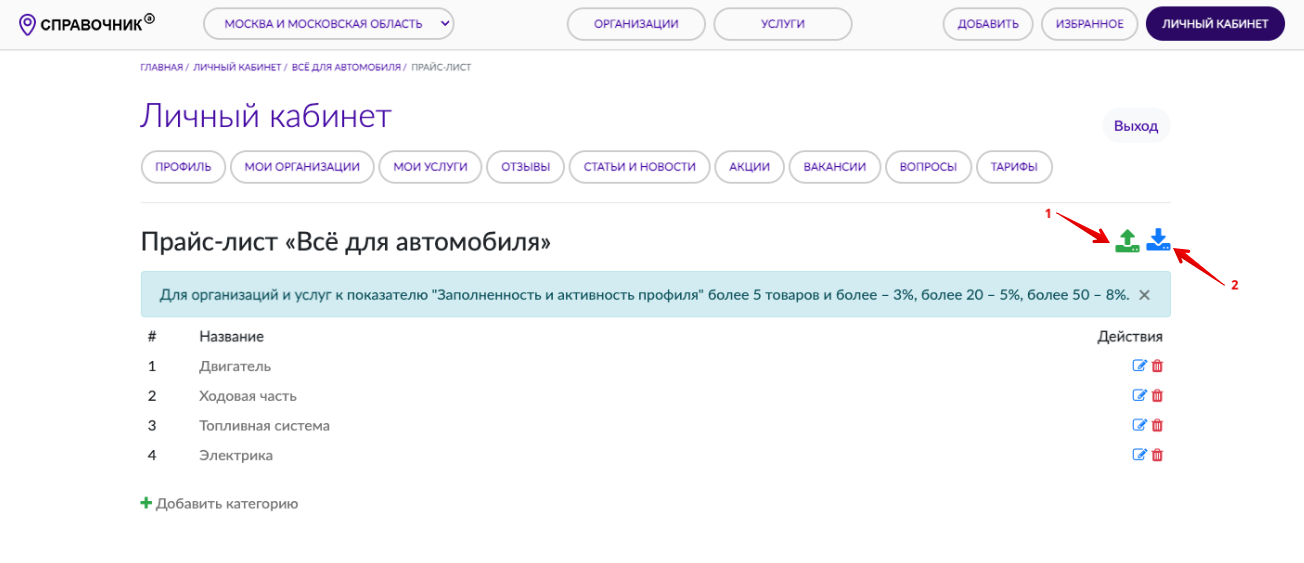Screen dimensions: 1304x563
Task: Switch to the Мои услуги tab
Action: click(431, 167)
